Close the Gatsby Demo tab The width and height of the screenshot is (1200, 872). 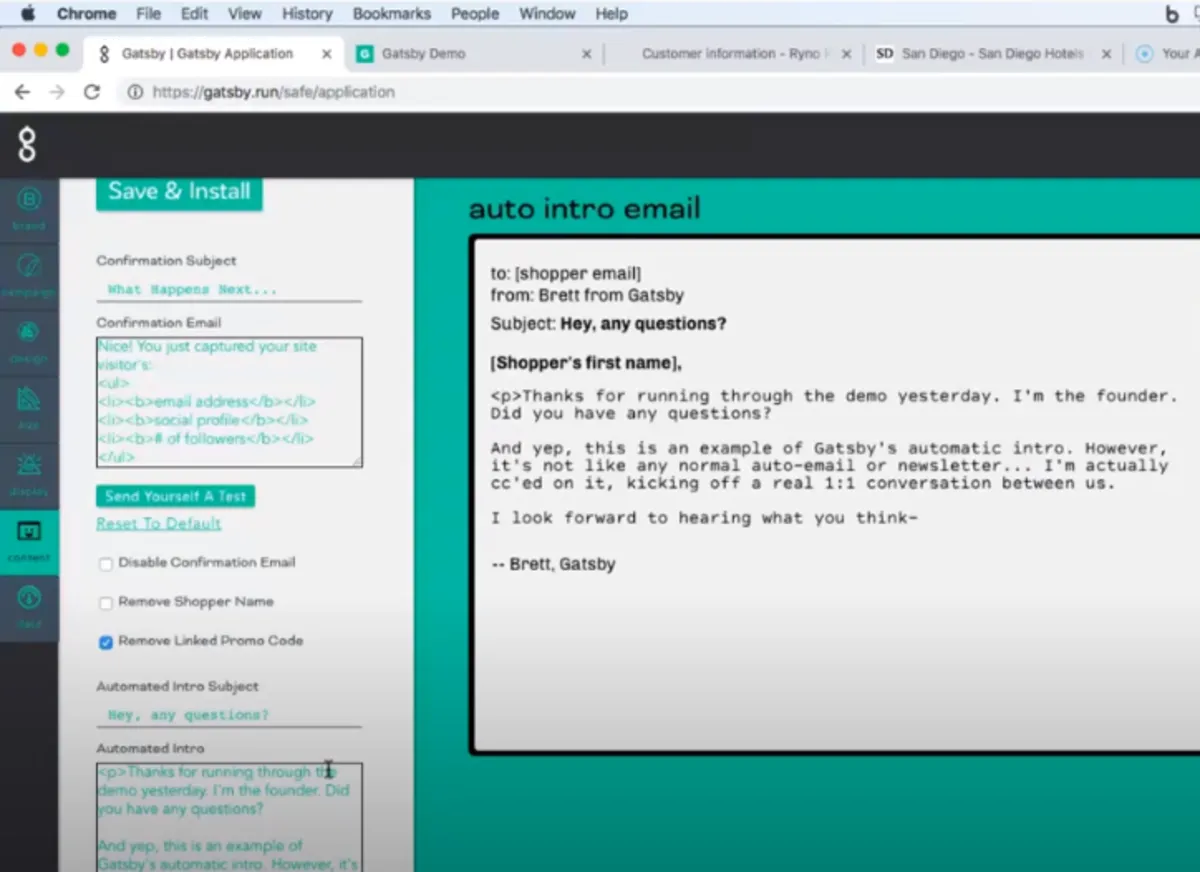coord(586,54)
